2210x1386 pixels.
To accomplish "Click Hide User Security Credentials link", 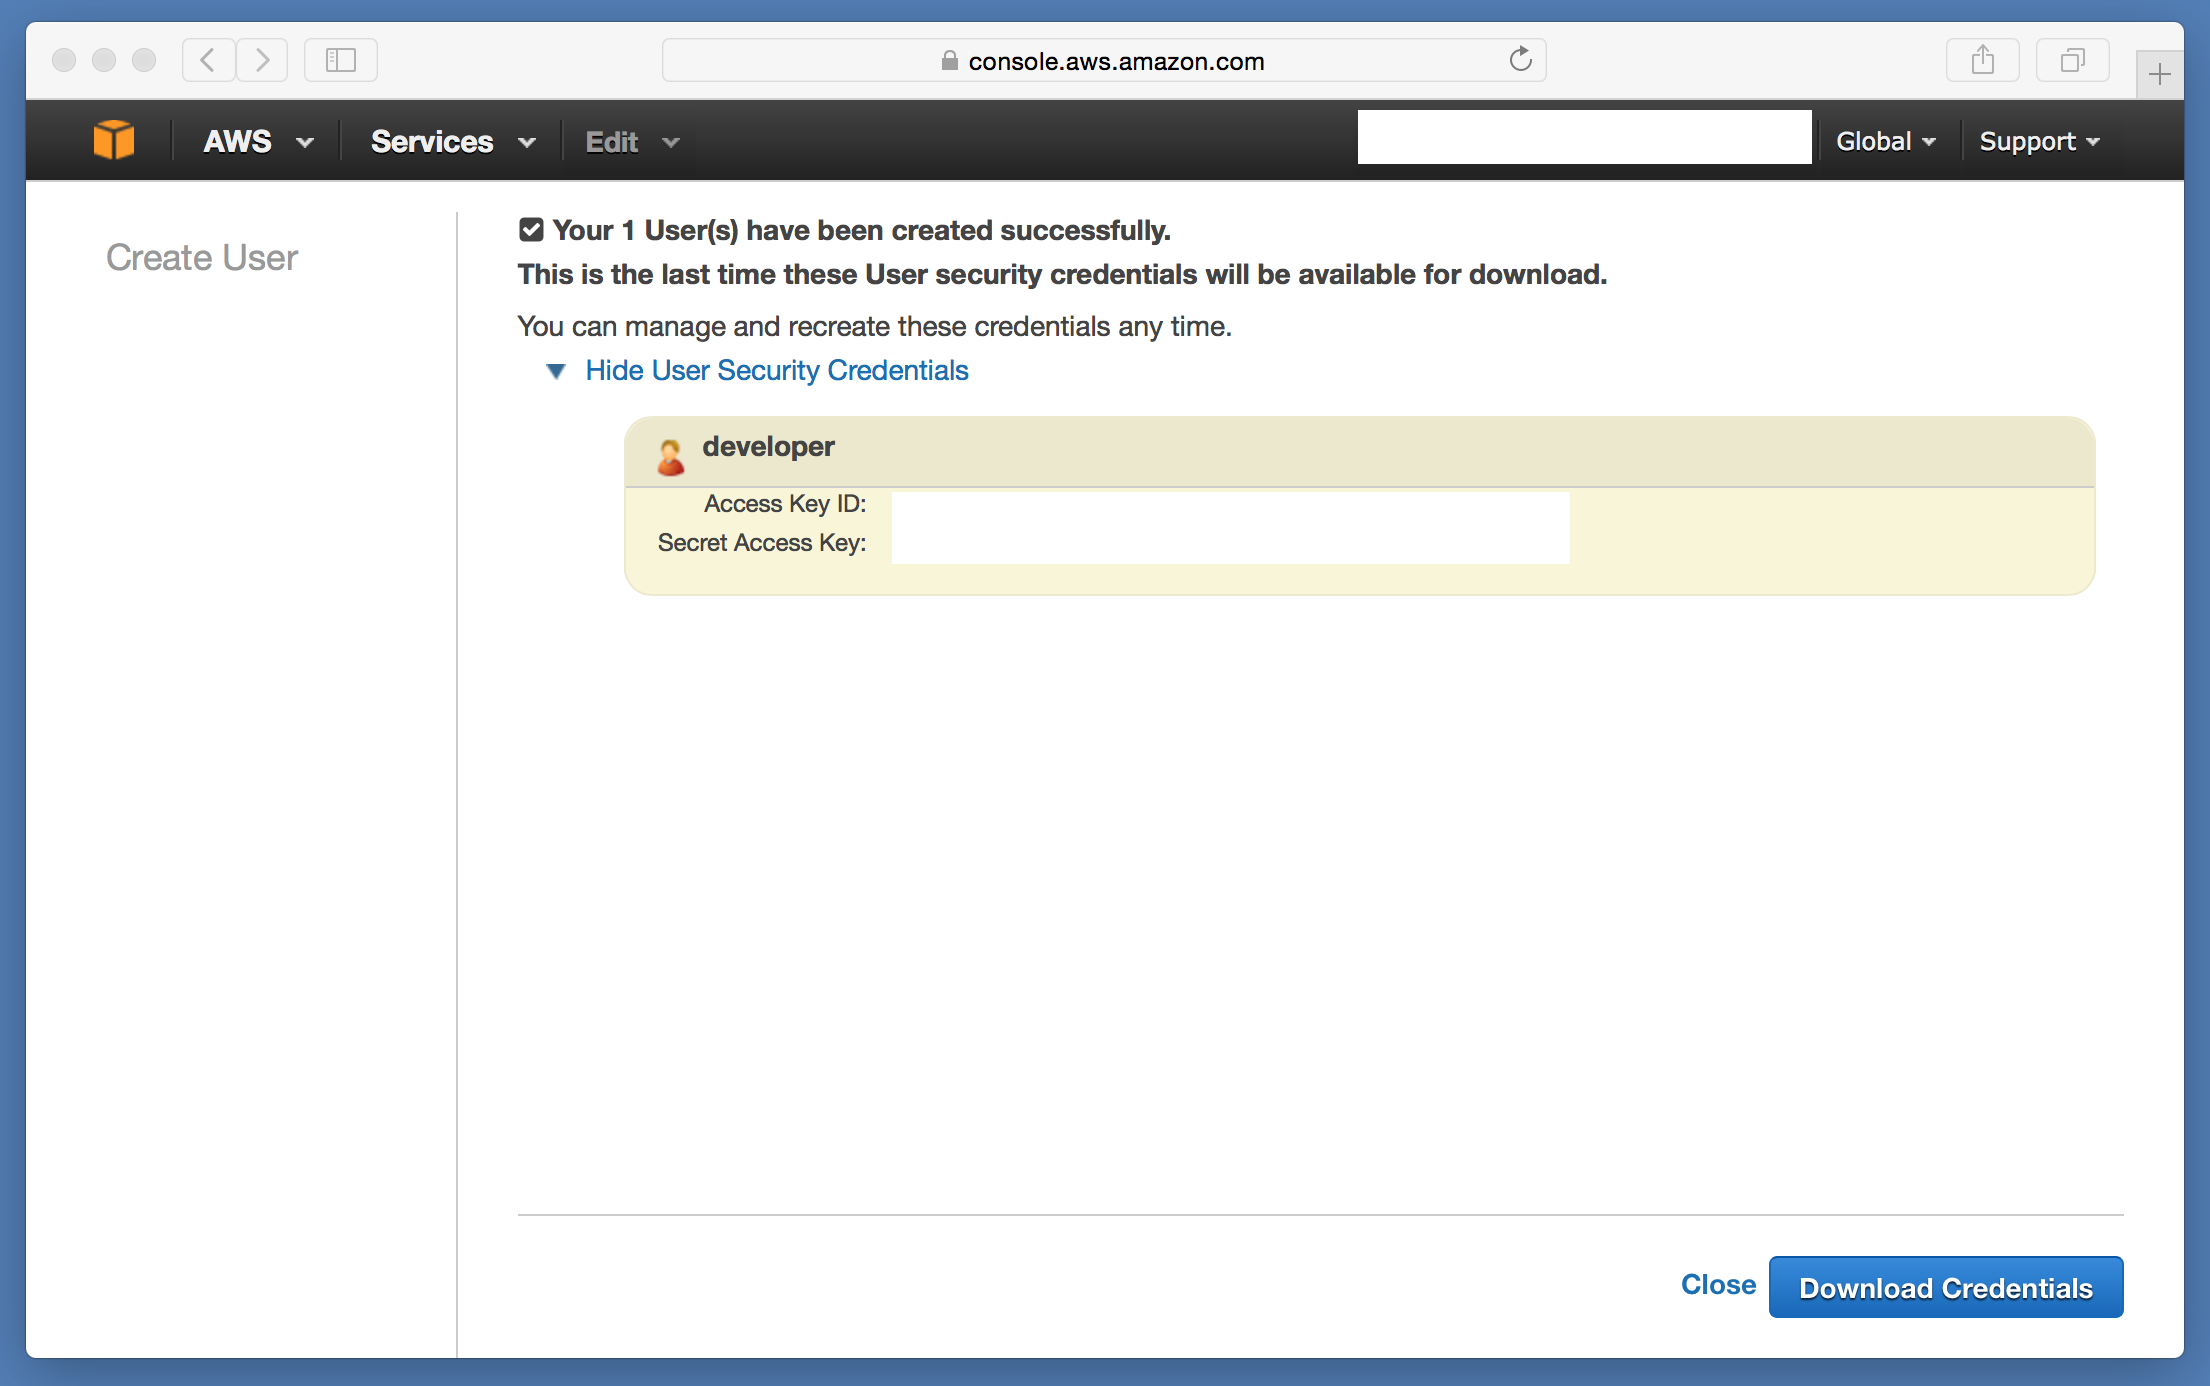I will 777,371.
